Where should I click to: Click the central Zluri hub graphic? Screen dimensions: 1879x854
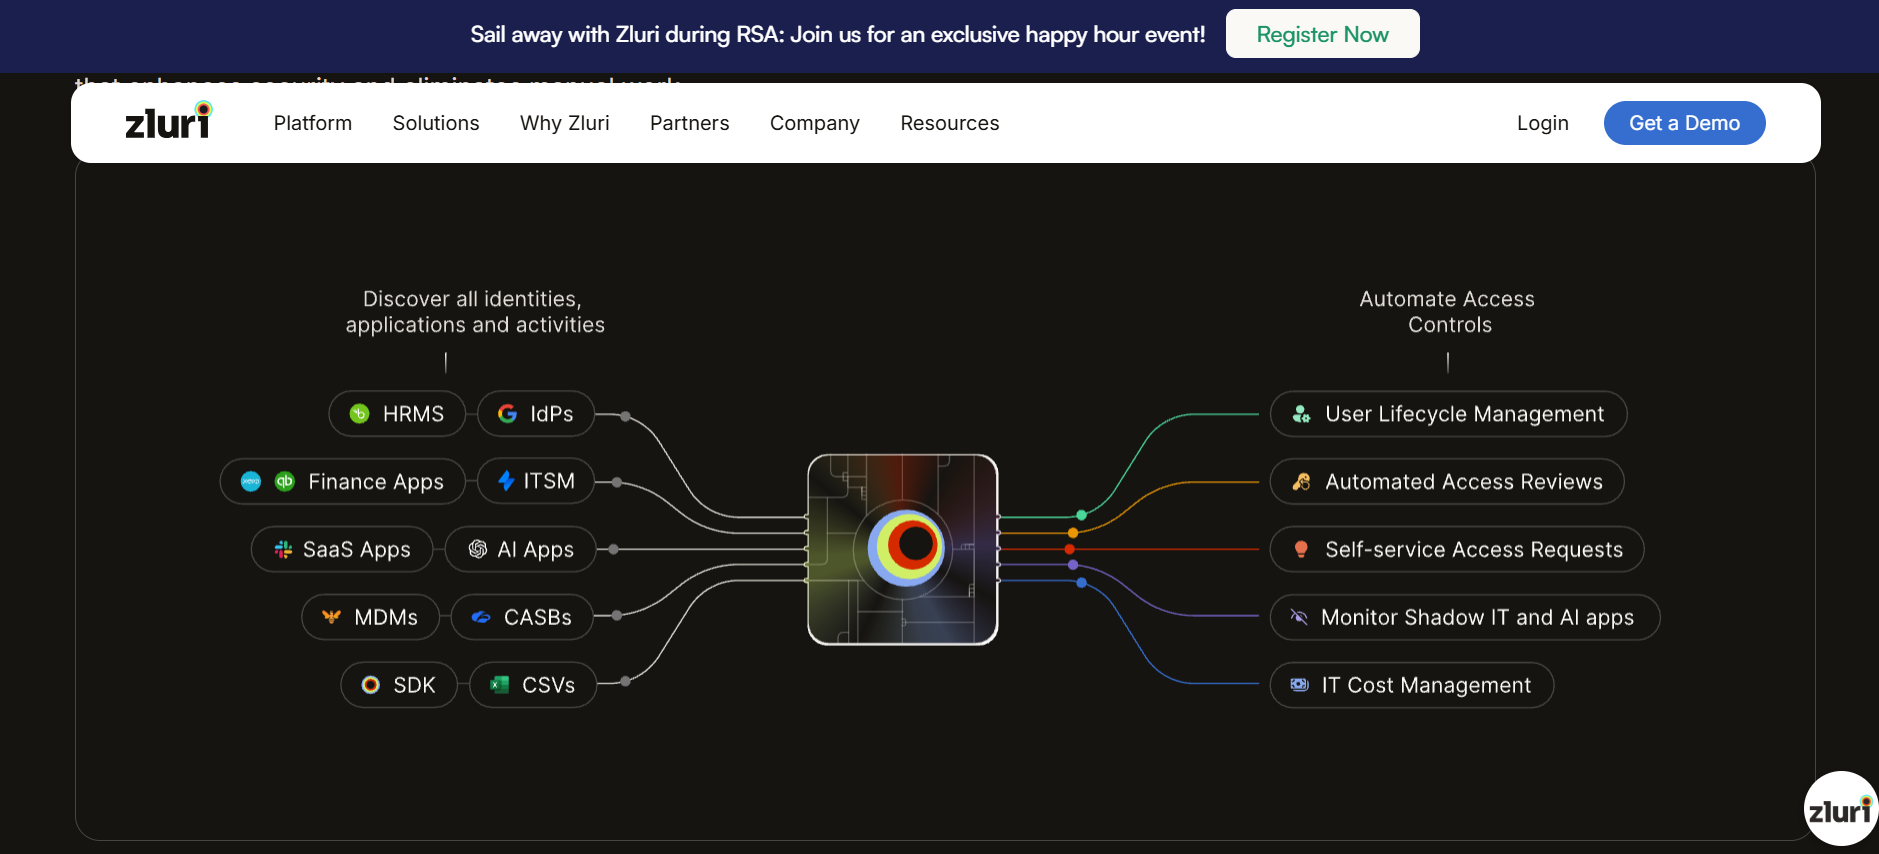coord(903,549)
